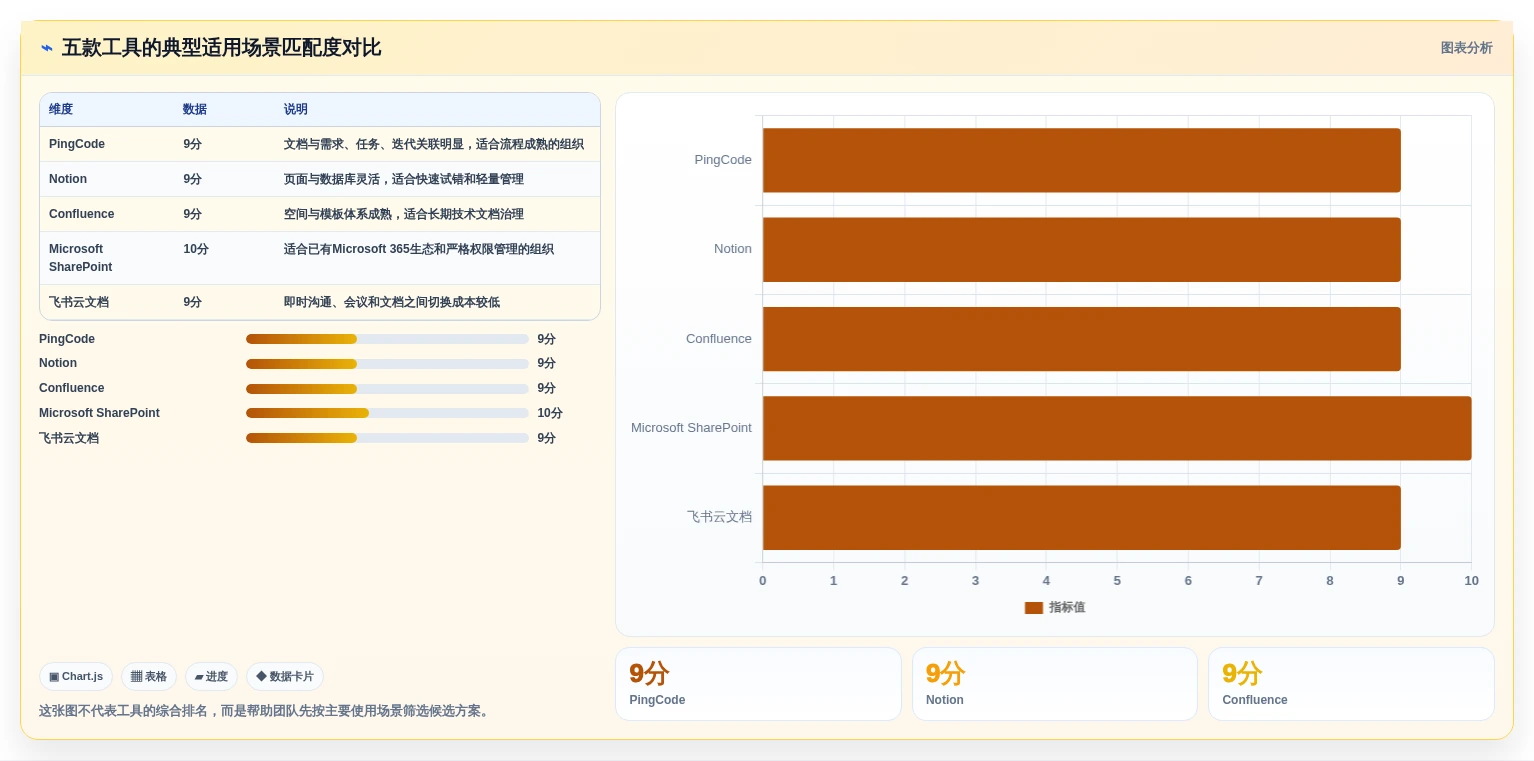Toggle the 指标值 legend swatch
This screenshot has height=761, width=1534.
tap(1034, 608)
